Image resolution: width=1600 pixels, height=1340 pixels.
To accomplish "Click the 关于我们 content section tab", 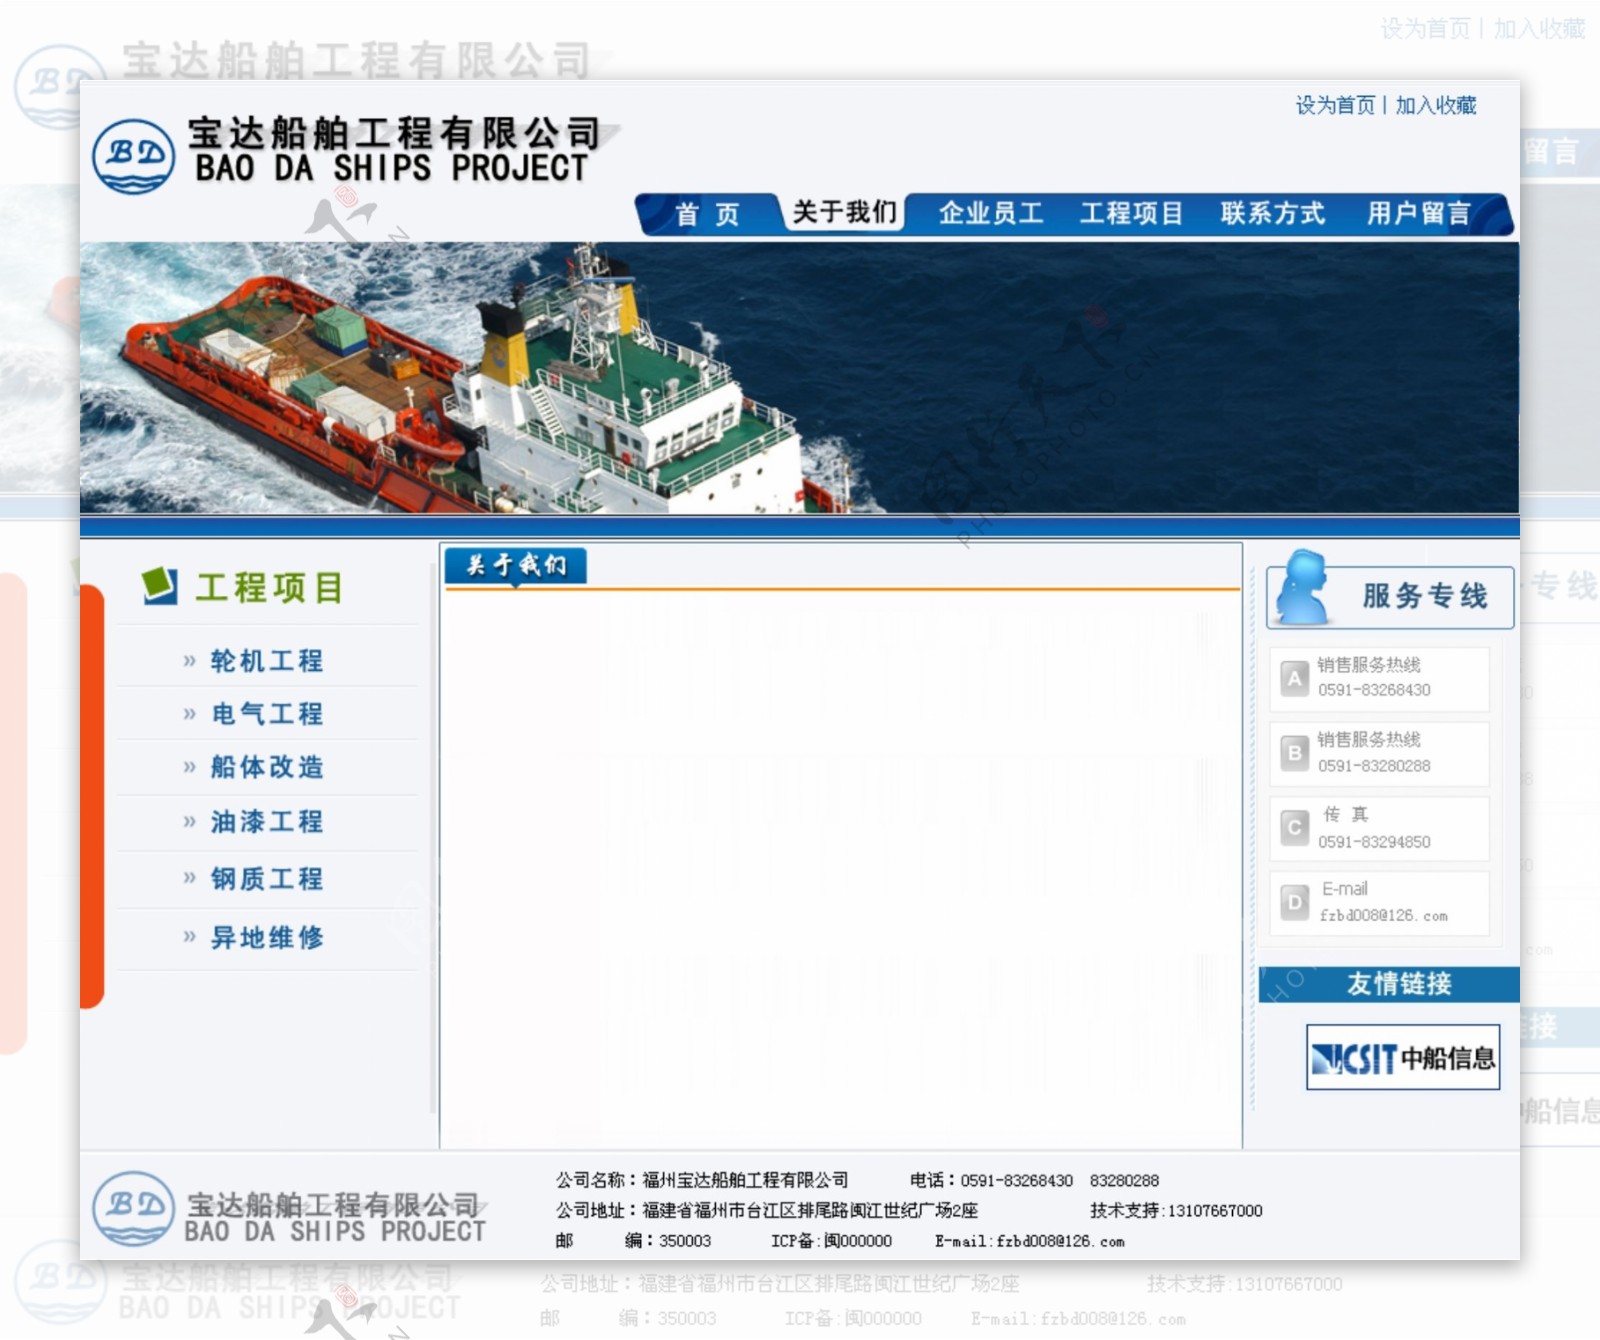I will coord(516,566).
